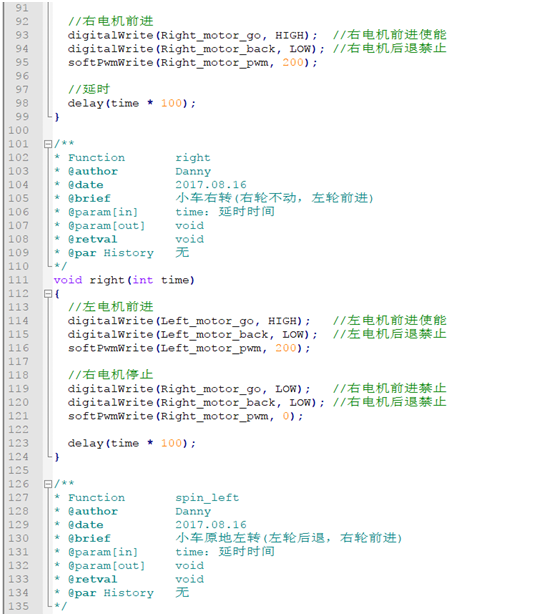Click 'digitalWrite(Right_motor_back, LOW);' on line 120
Viewport: 557px width, 616px height.
[x=196, y=403]
